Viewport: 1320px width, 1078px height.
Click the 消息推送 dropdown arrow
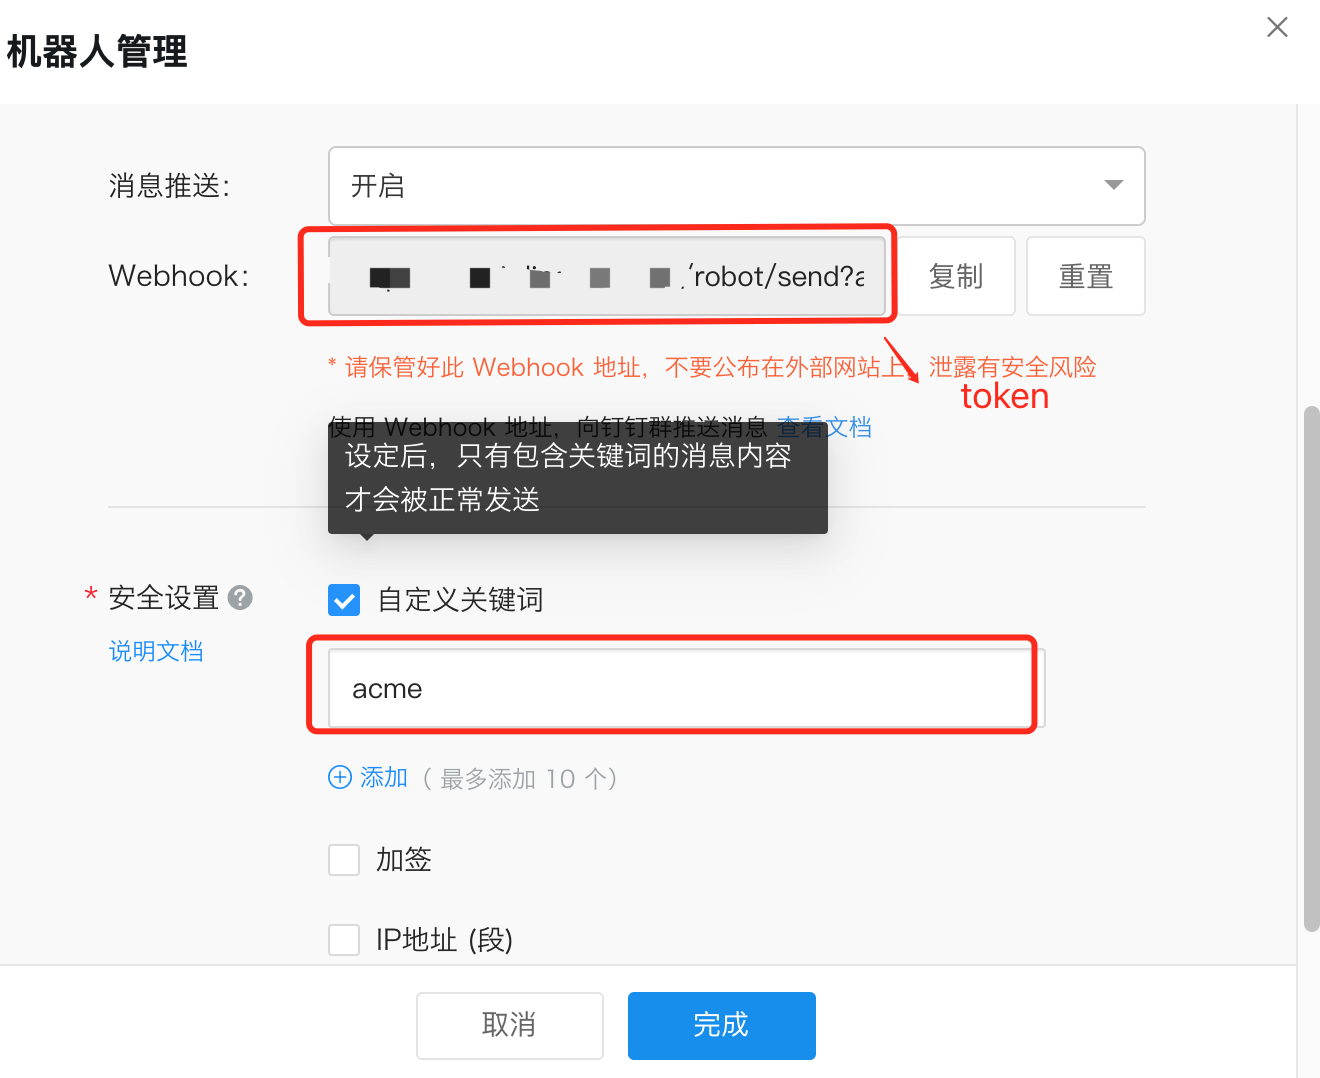coord(1113,185)
